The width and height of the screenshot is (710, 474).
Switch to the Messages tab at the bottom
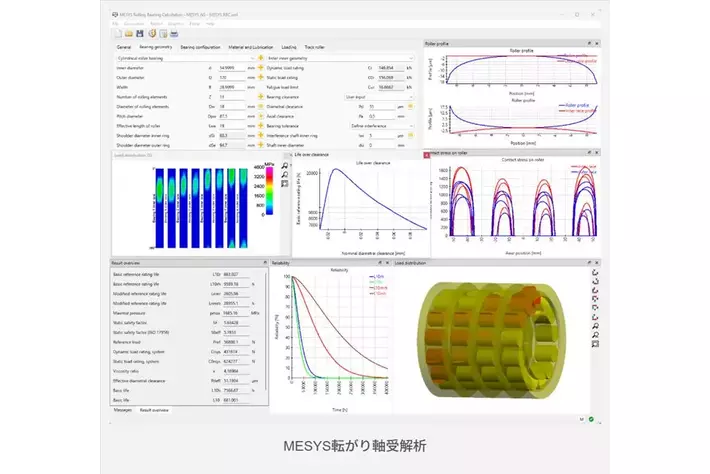(x=122, y=410)
